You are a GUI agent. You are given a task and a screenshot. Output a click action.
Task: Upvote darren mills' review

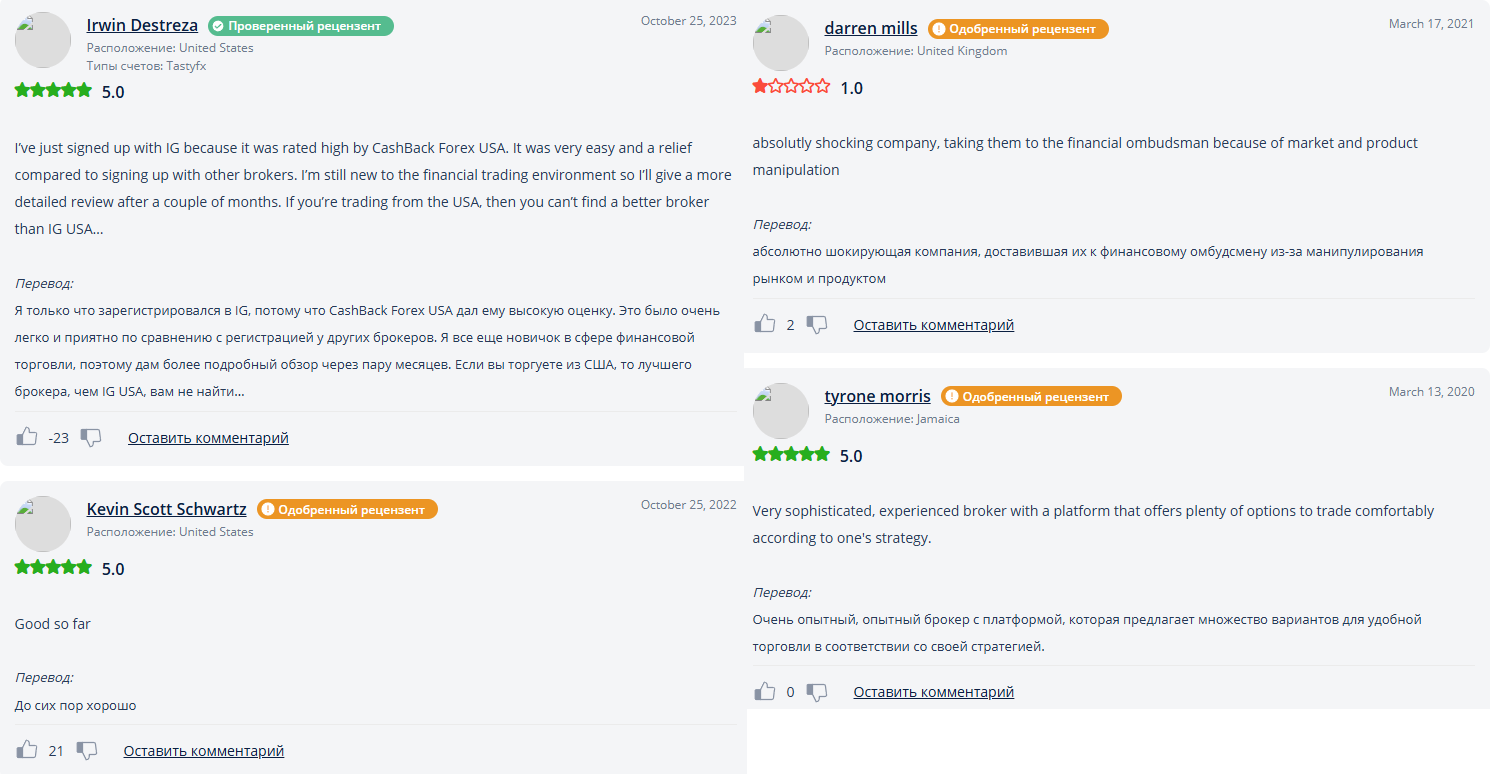[x=765, y=324]
